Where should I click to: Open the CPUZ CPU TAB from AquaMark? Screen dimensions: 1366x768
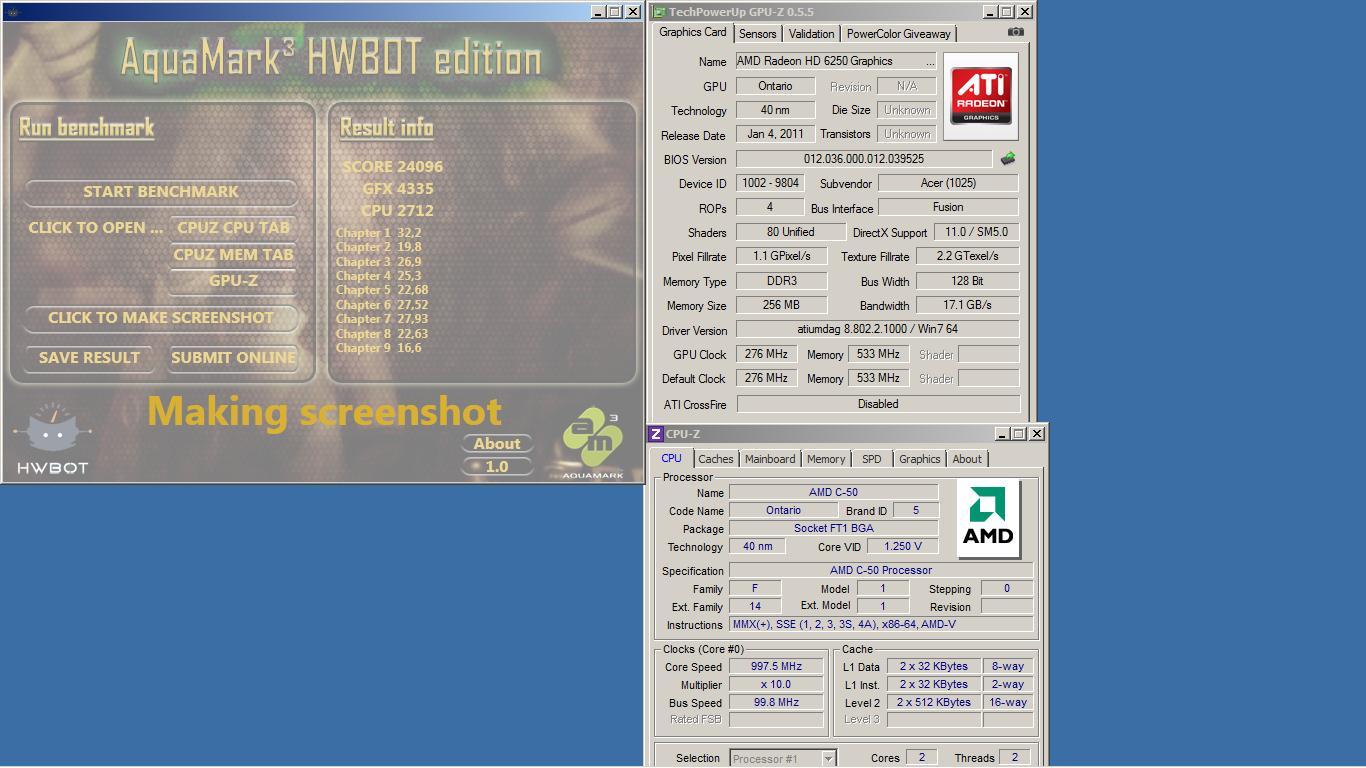(x=233, y=227)
